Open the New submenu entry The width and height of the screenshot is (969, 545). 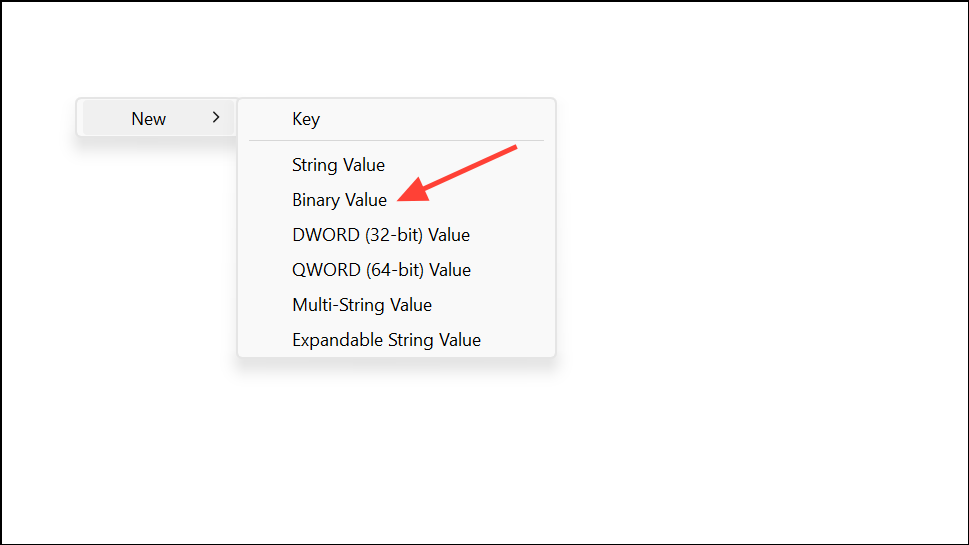click(149, 119)
